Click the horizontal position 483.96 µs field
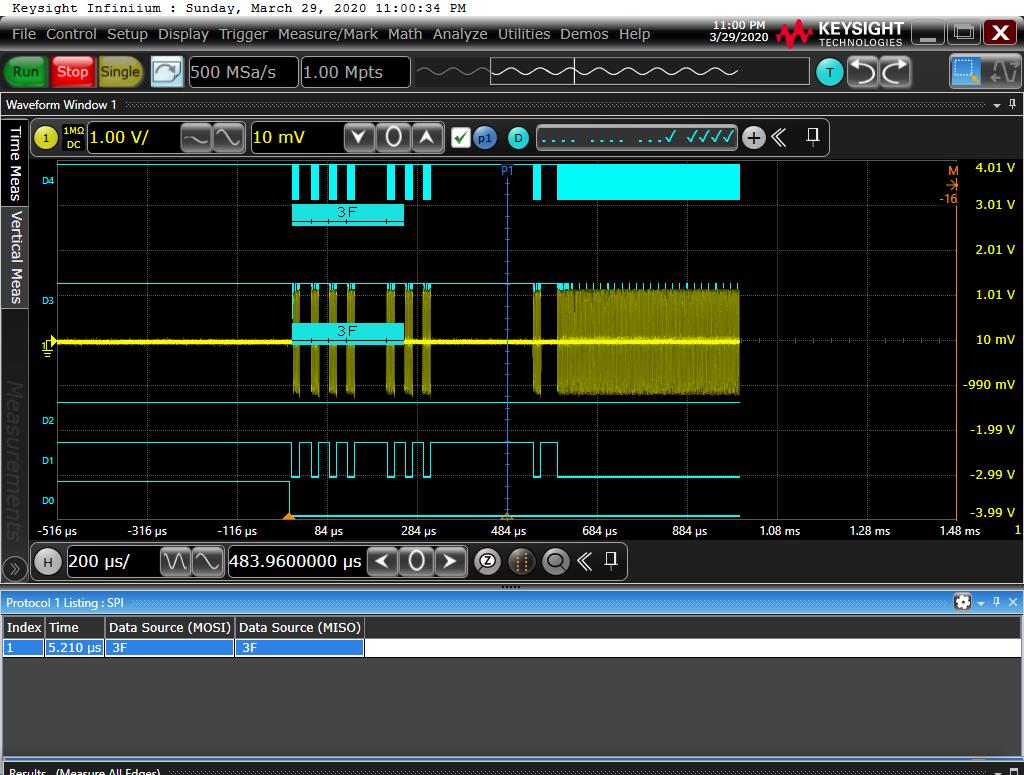This screenshot has width=1024, height=775. [295, 561]
